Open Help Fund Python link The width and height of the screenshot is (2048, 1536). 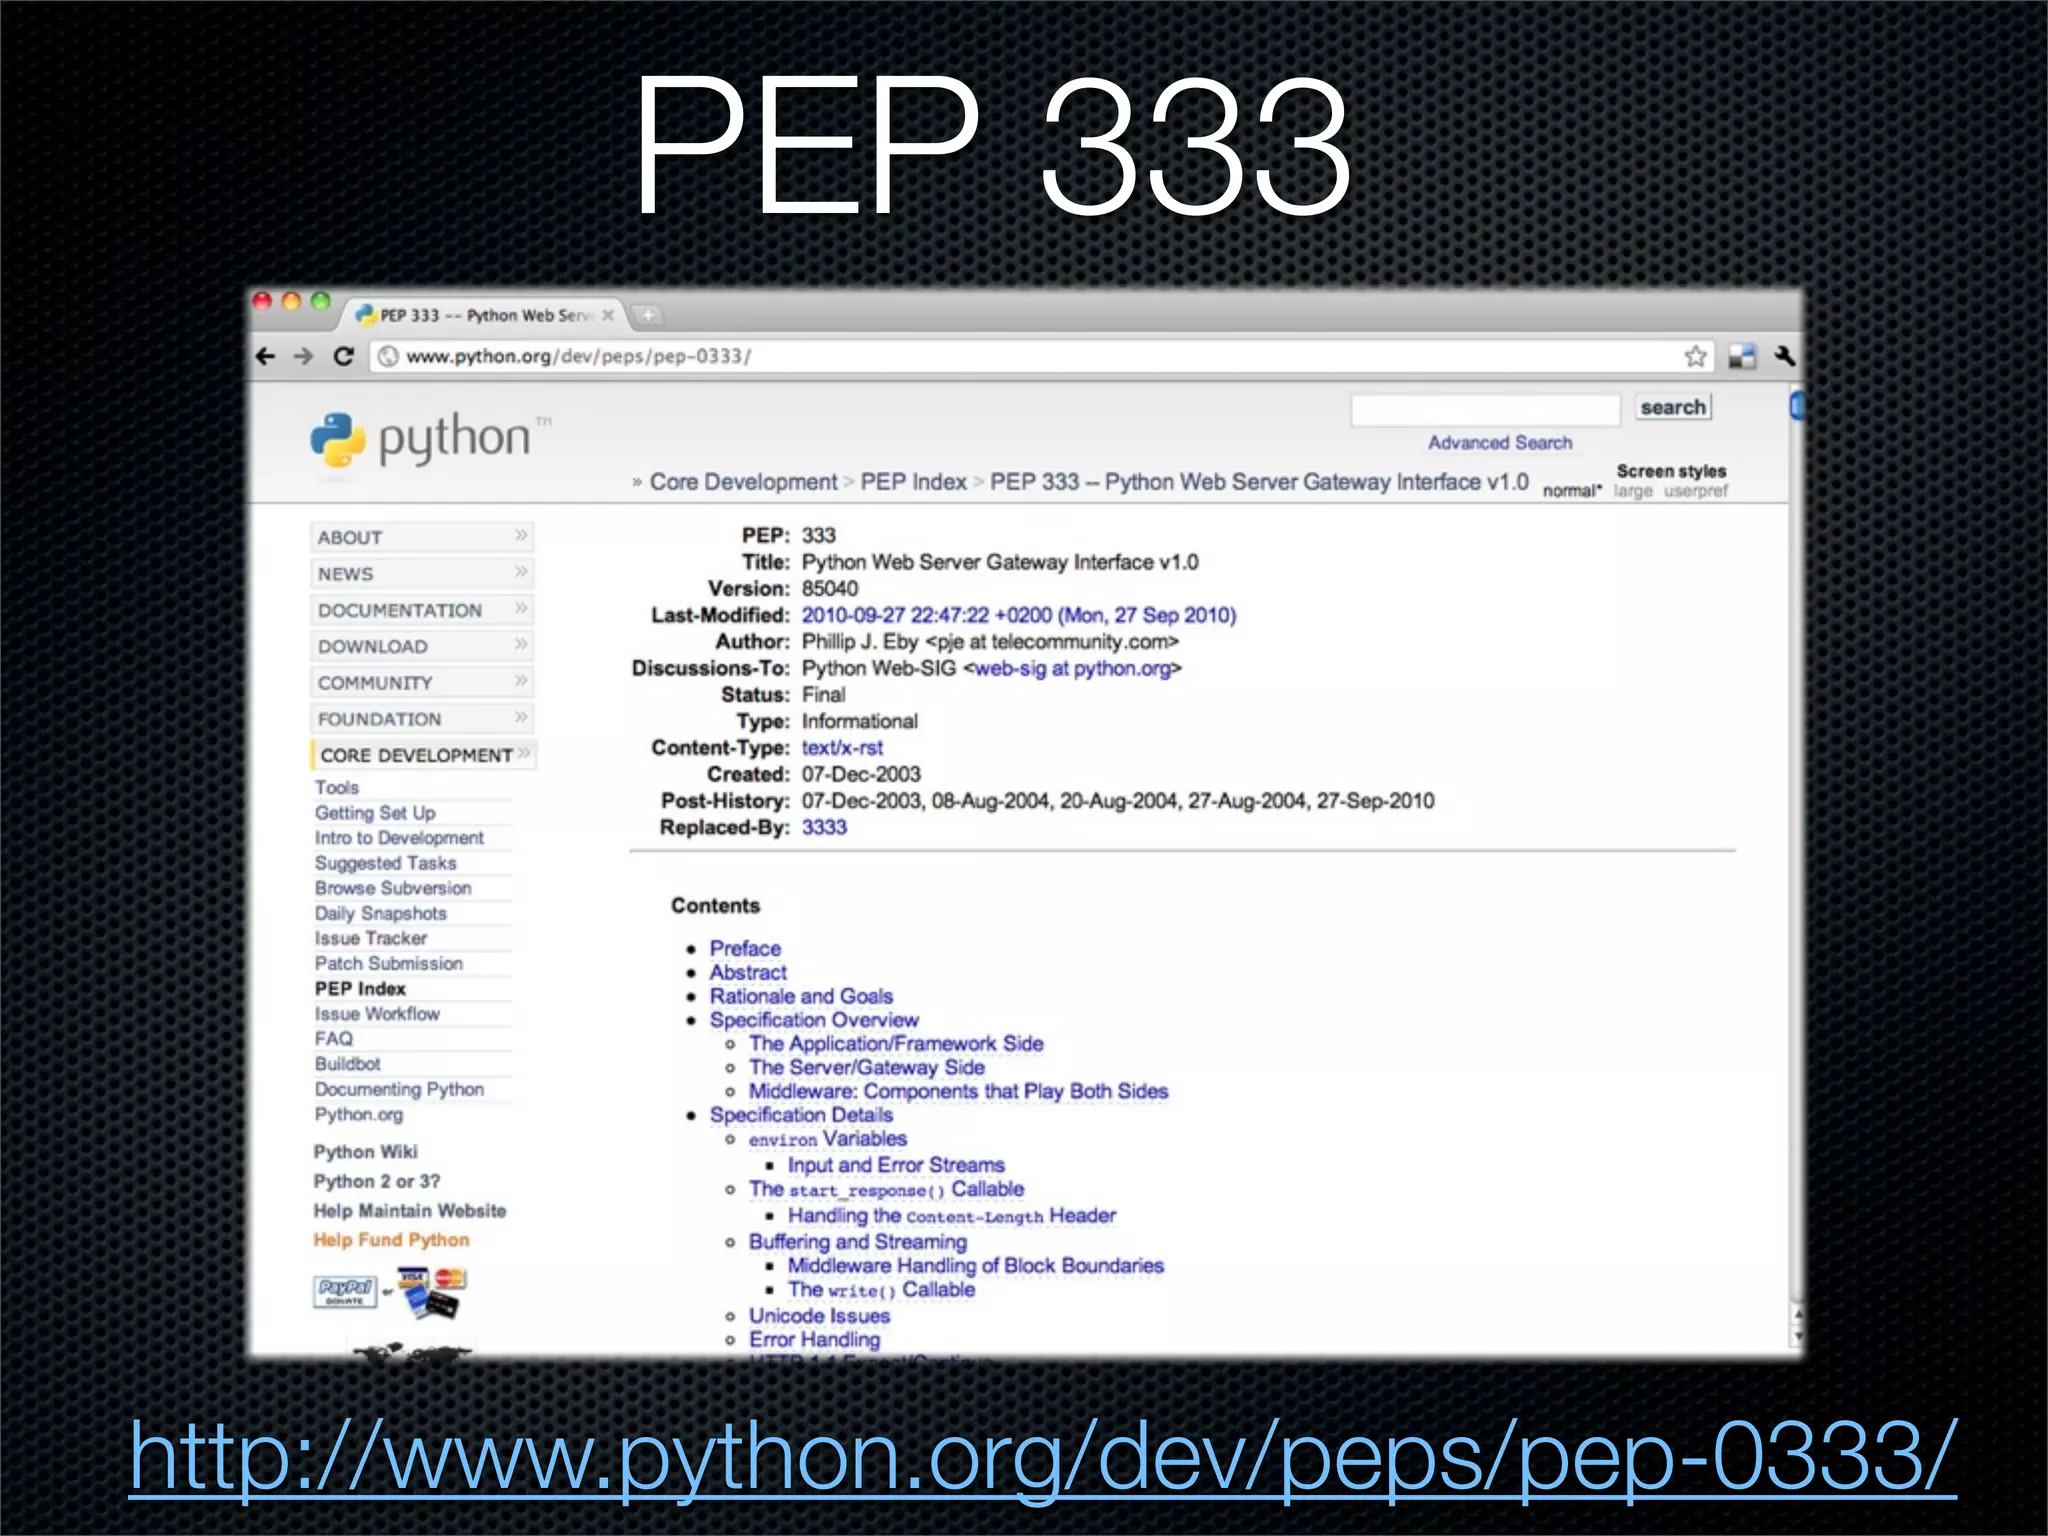391,1239
